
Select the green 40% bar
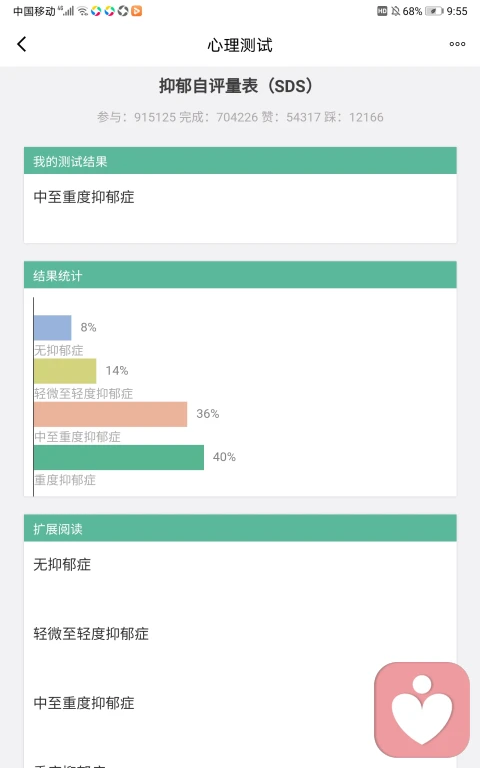(119, 457)
